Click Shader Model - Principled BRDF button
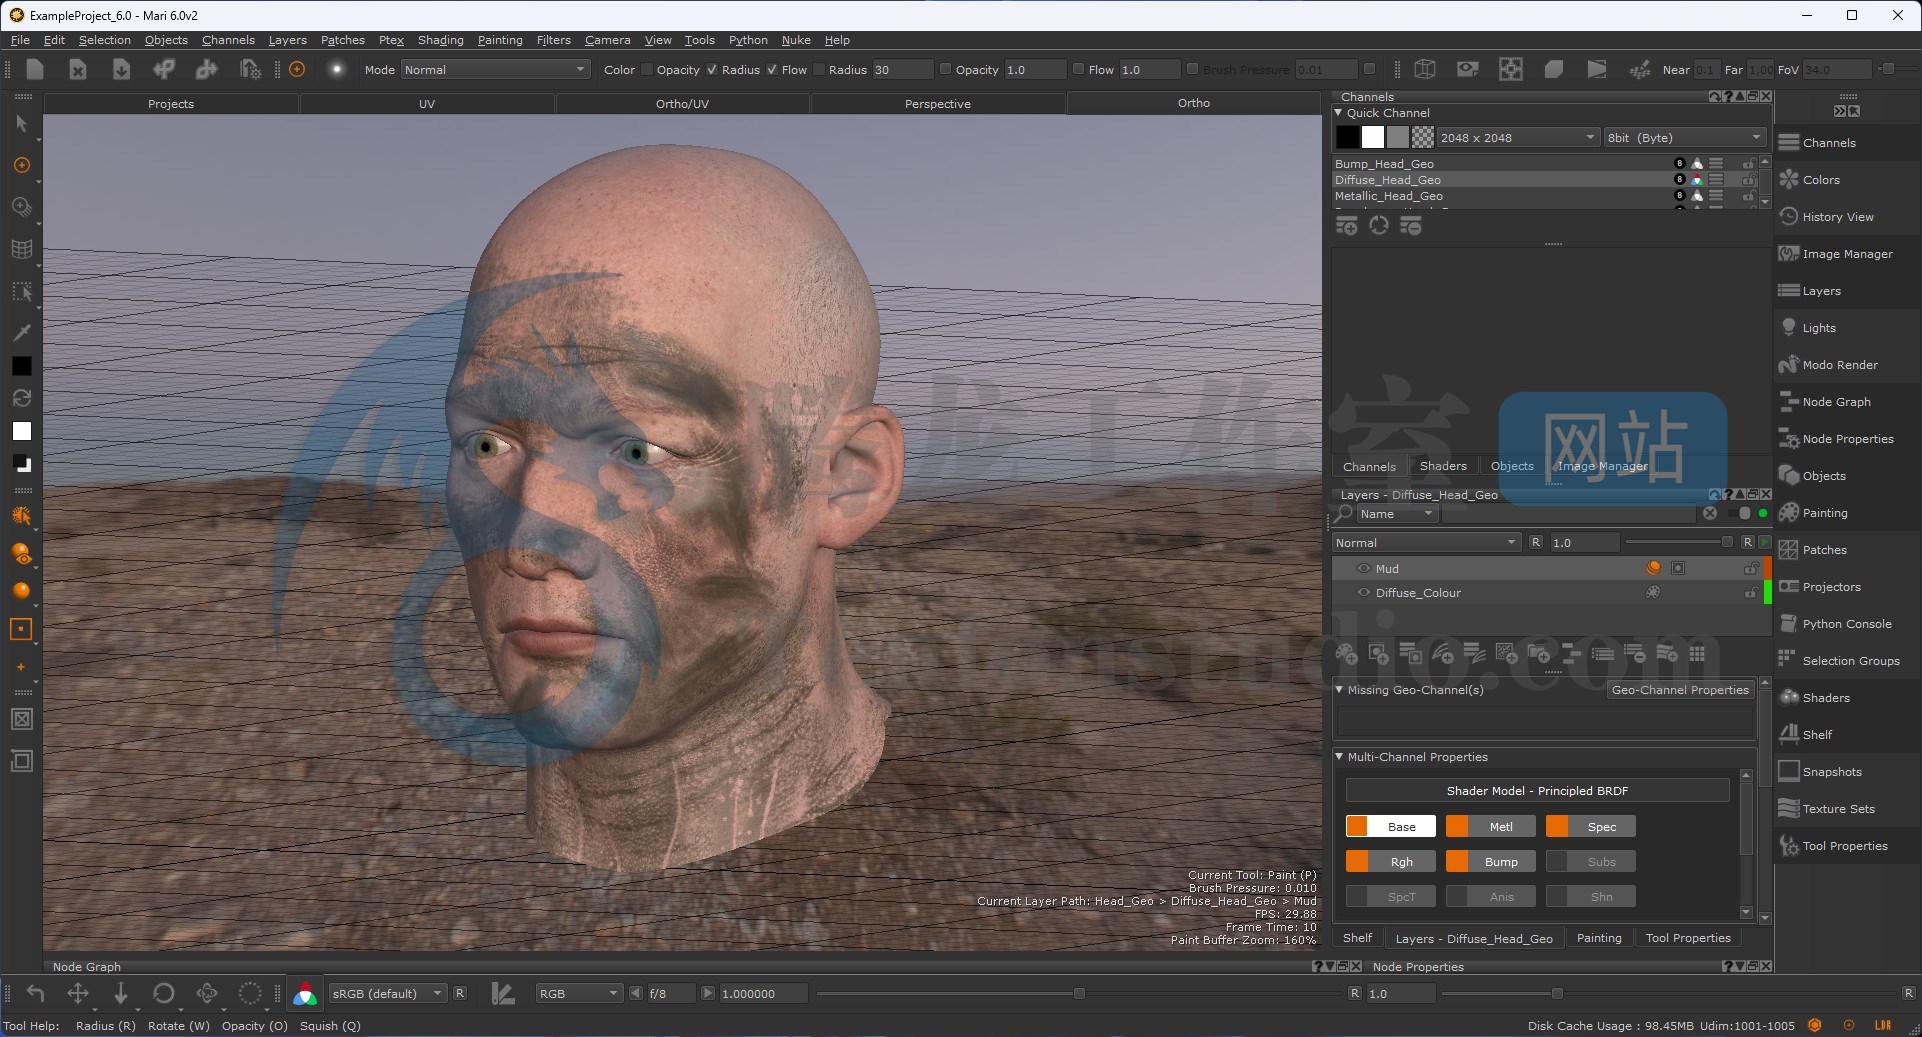The width and height of the screenshot is (1922, 1037). click(1537, 790)
